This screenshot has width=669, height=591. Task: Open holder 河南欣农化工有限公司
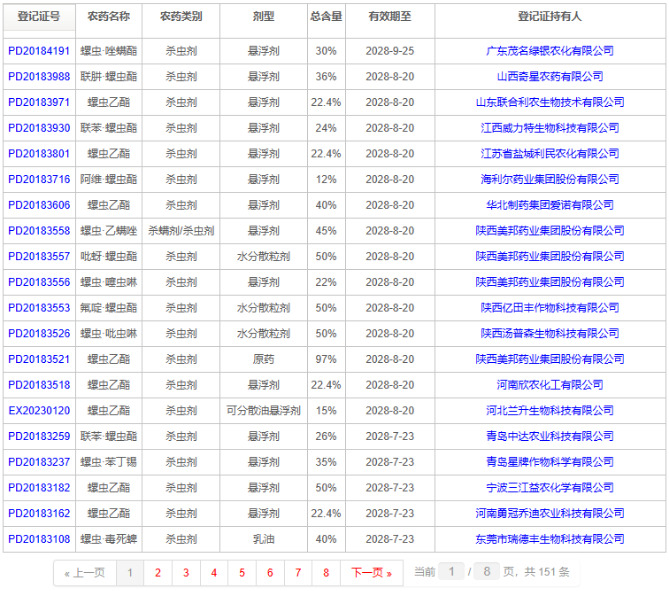(x=550, y=384)
